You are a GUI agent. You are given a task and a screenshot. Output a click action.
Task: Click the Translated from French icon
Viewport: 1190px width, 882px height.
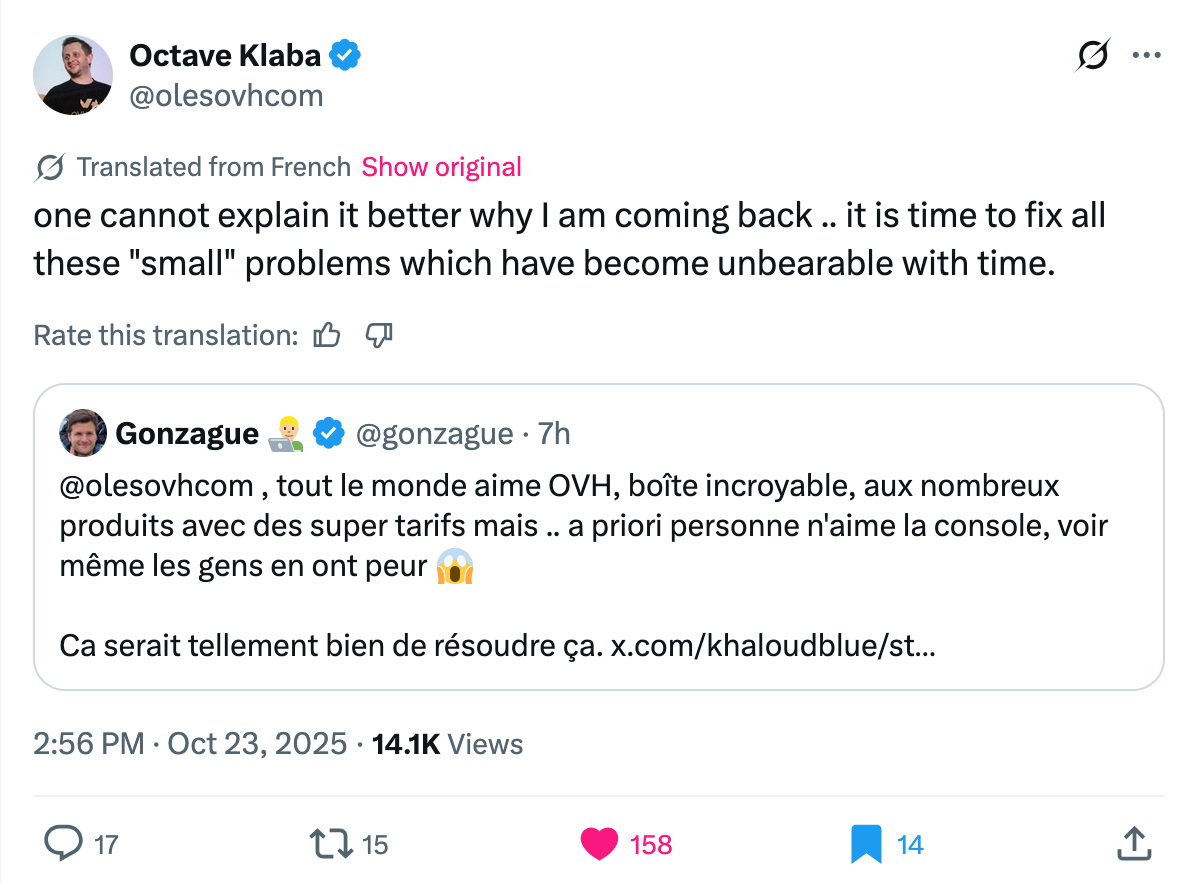point(50,167)
